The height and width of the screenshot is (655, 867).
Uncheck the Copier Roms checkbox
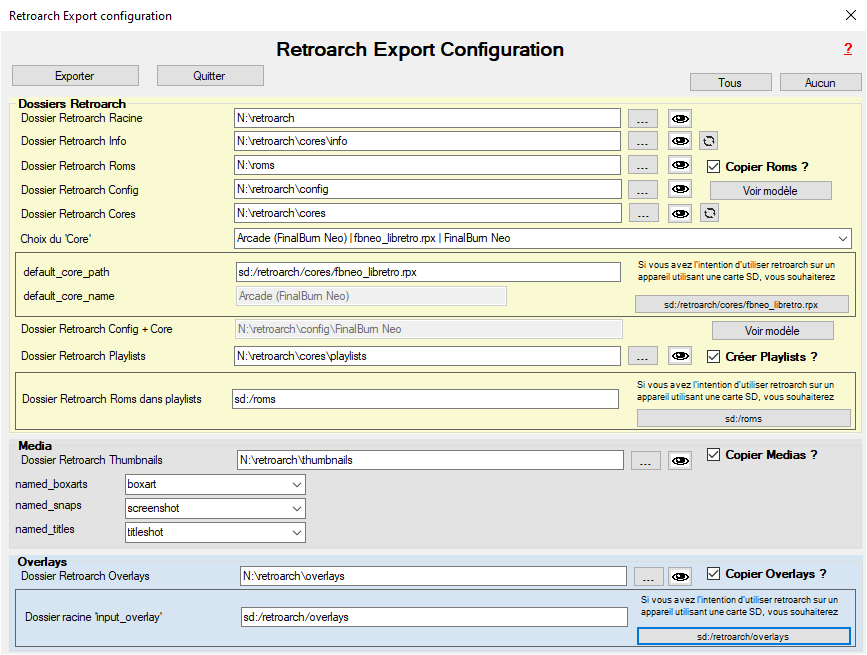[x=714, y=167]
